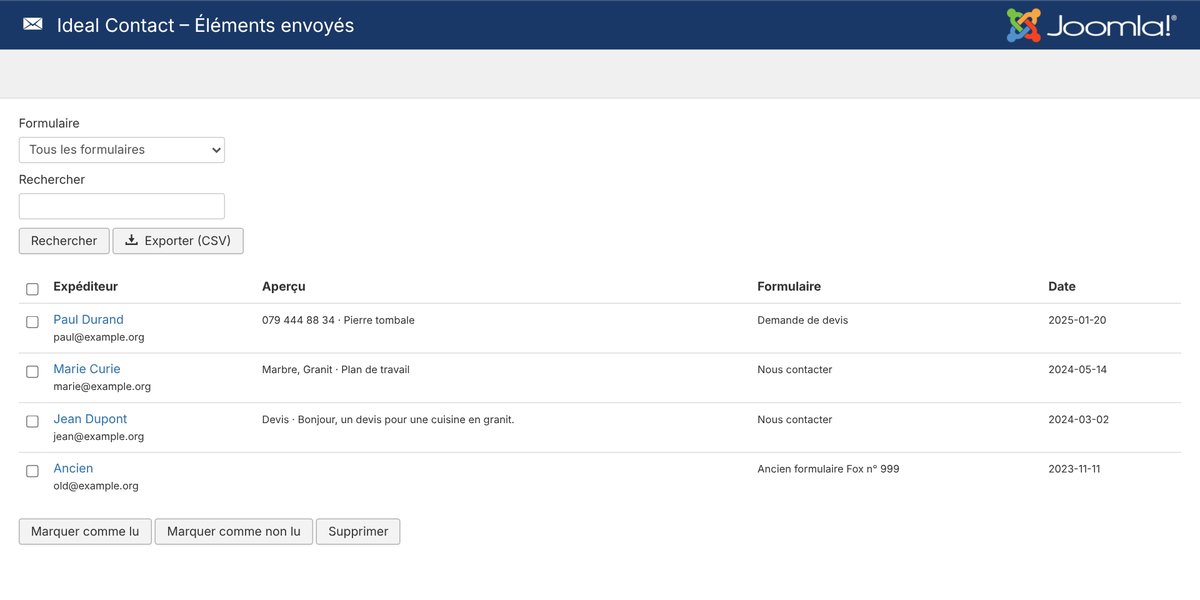Screen dimensions: 1200x600
Task: Click Marquer comme lu button
Action: (85, 531)
